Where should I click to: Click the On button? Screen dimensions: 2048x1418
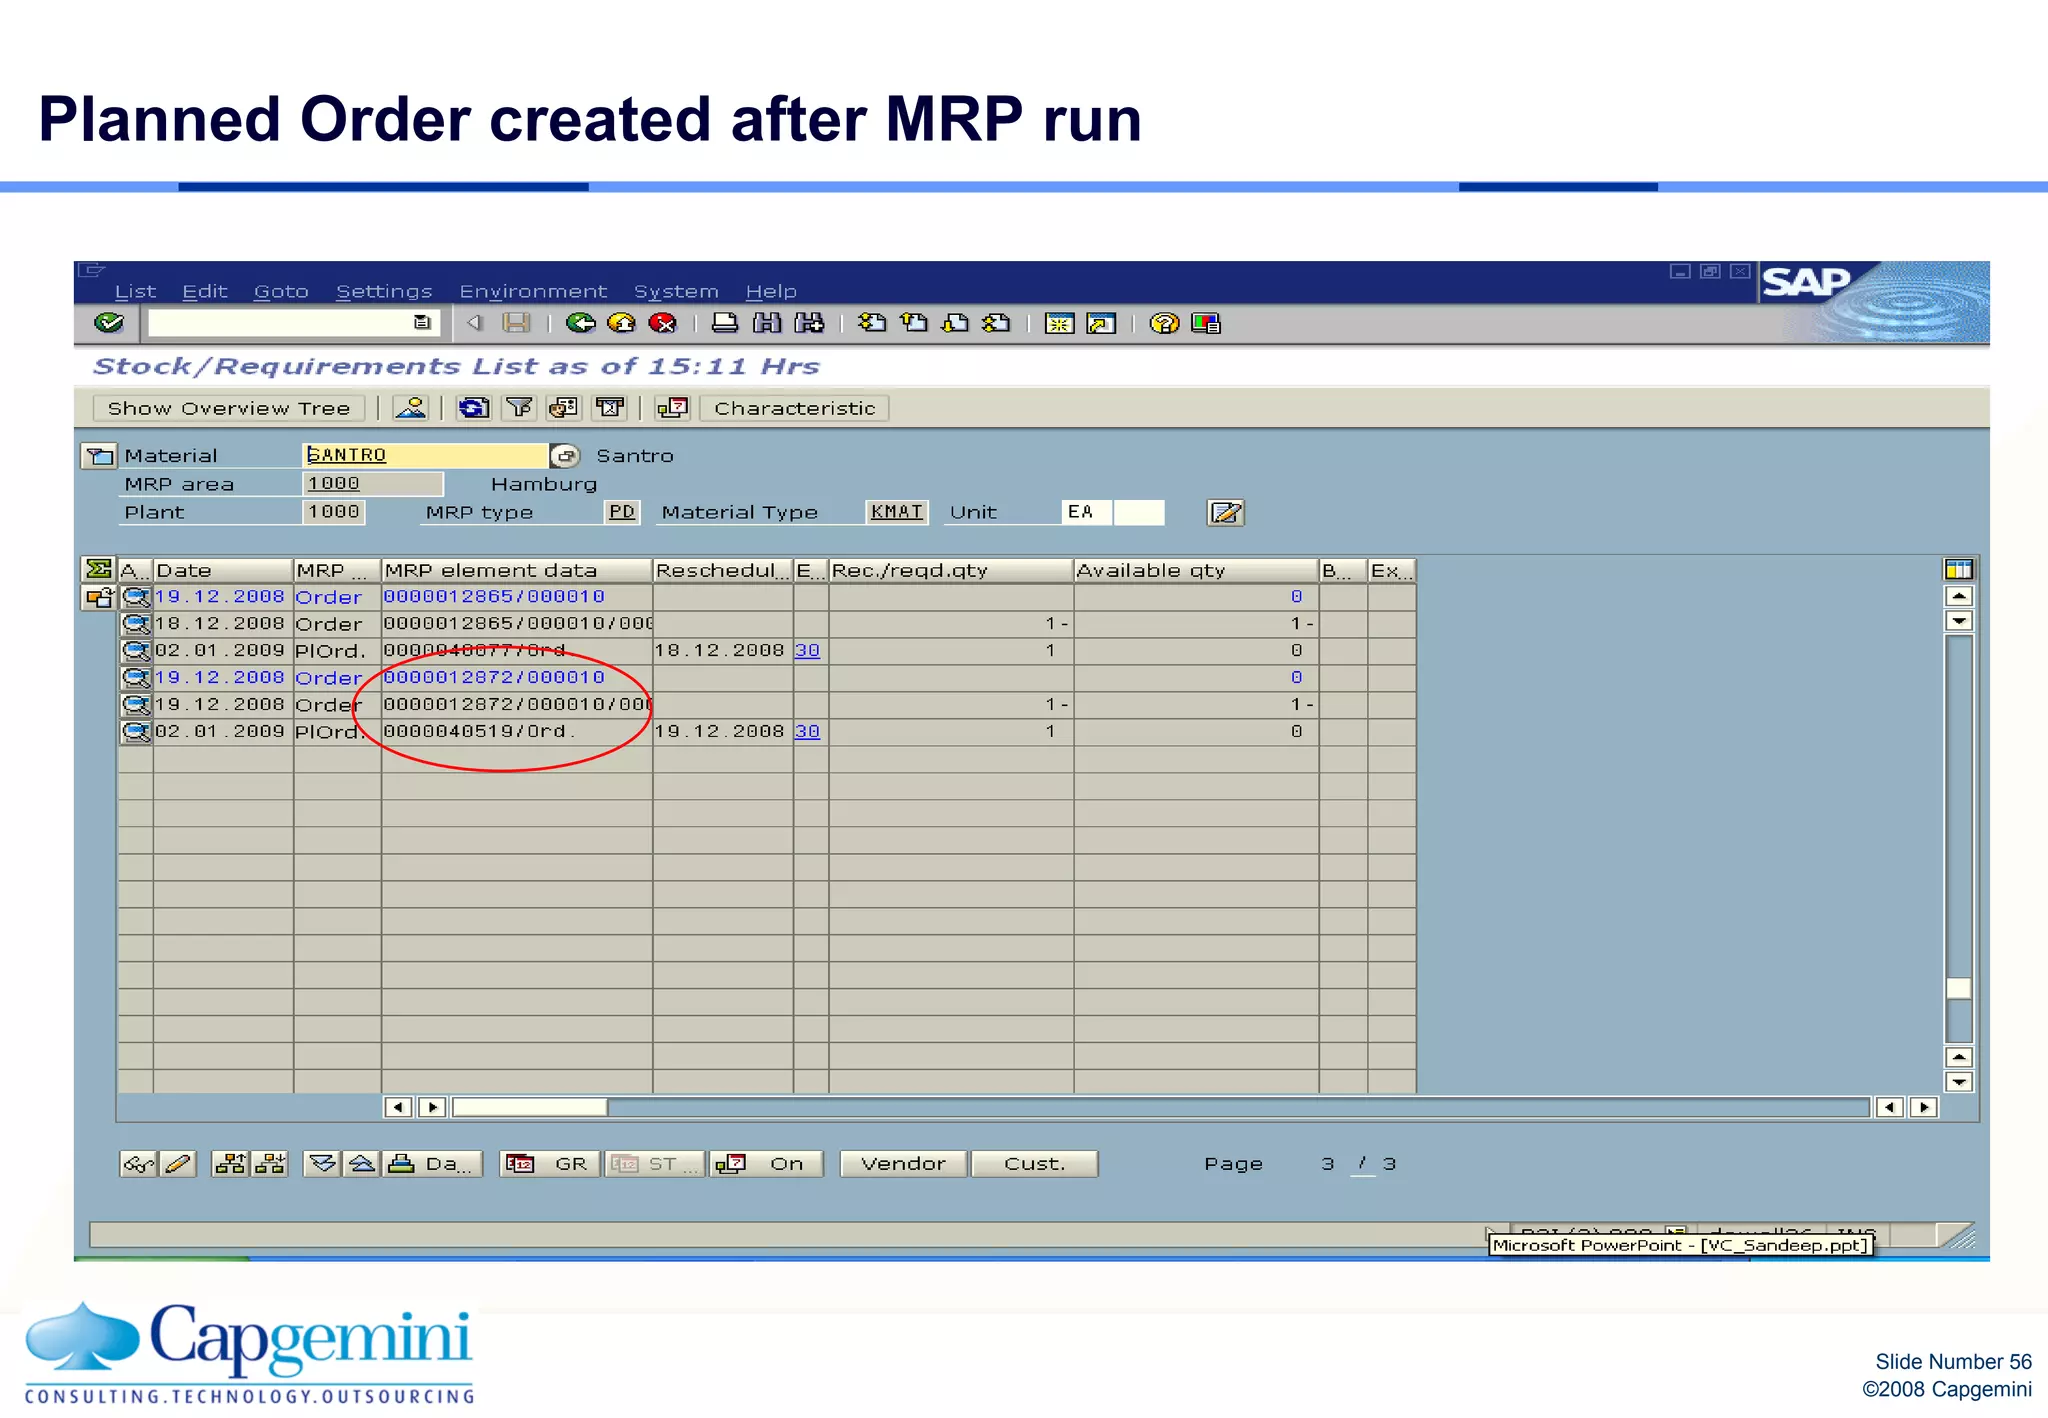[766, 1164]
